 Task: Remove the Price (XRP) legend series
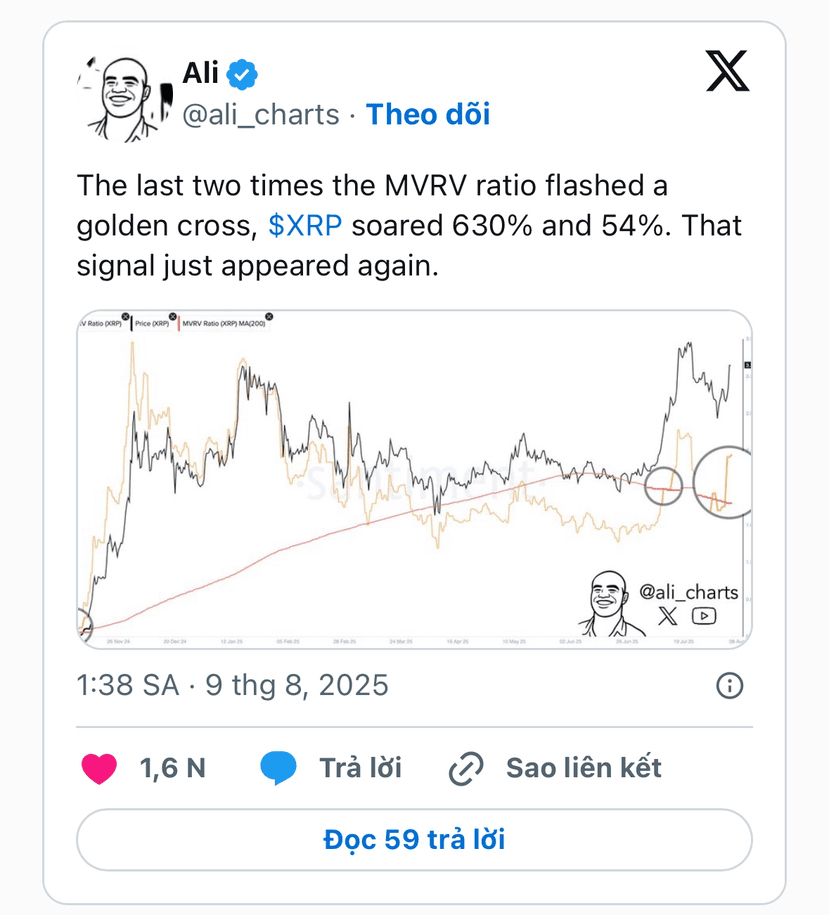(x=172, y=316)
